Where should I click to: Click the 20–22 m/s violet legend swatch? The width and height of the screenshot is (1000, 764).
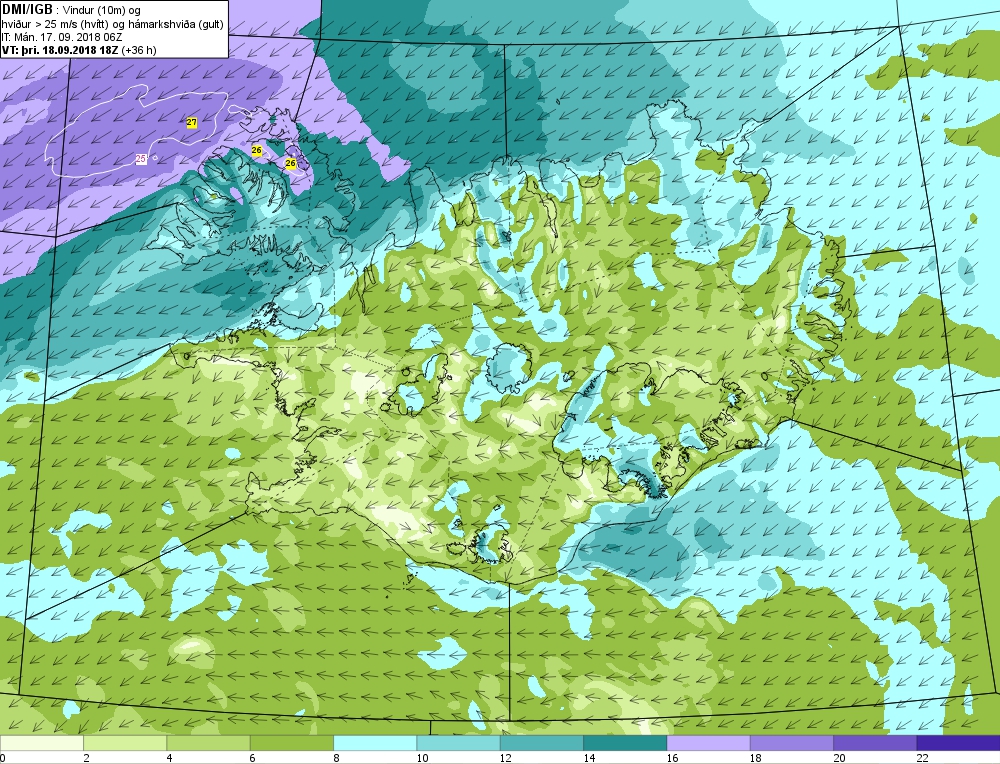(x=875, y=743)
